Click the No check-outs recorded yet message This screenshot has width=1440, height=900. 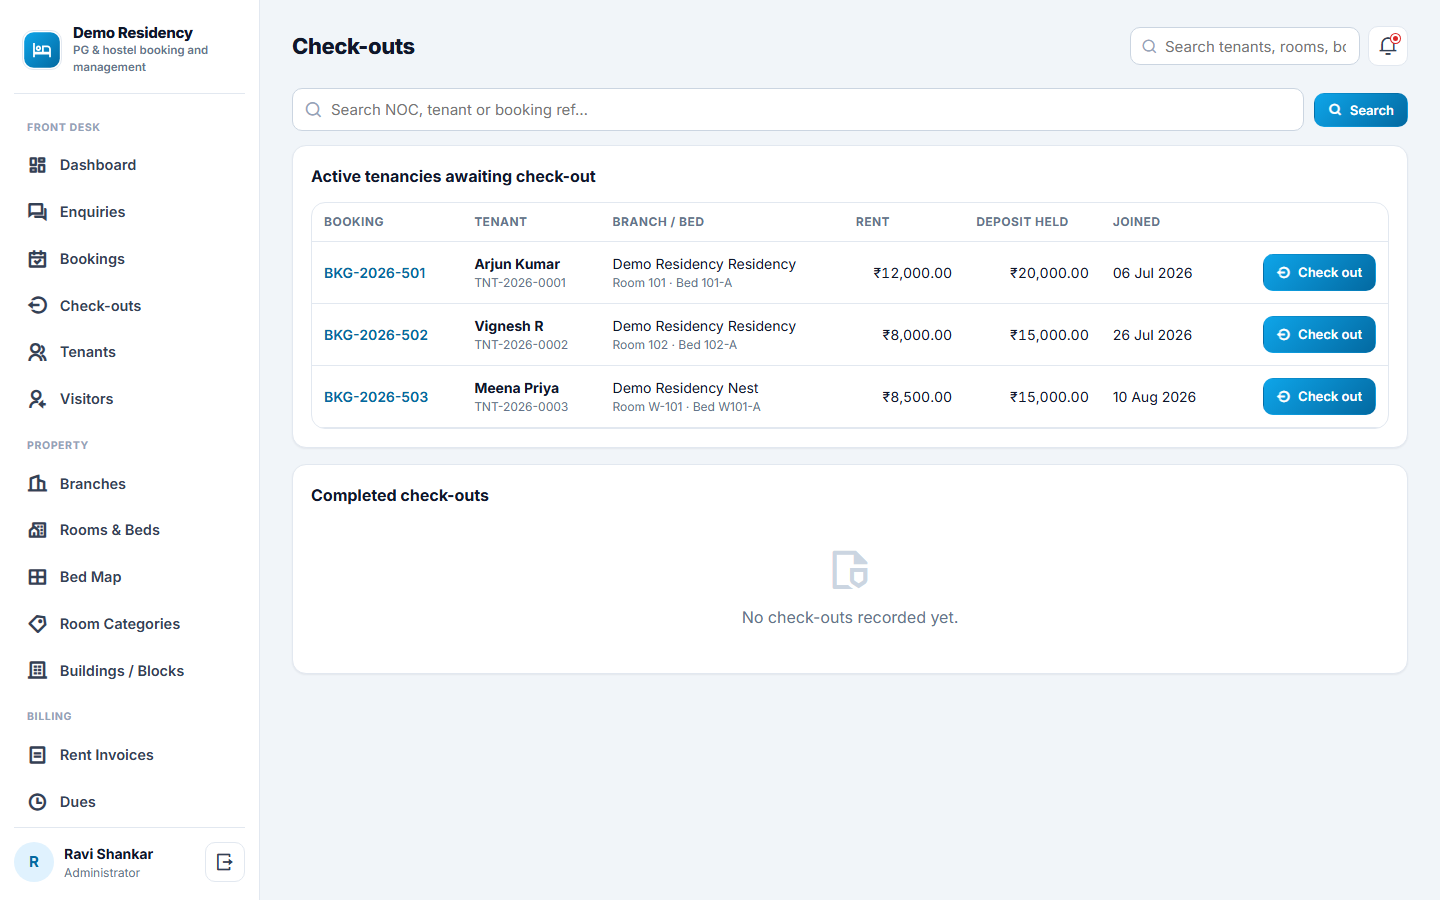[x=850, y=618]
